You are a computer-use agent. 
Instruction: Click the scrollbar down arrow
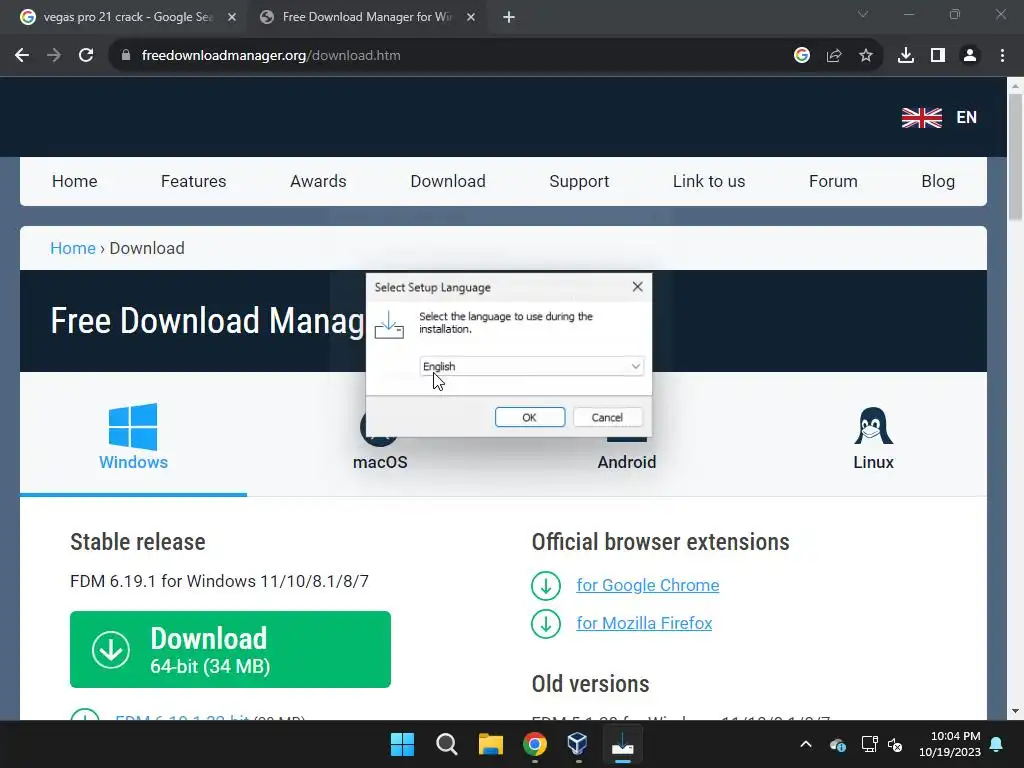click(x=1015, y=711)
